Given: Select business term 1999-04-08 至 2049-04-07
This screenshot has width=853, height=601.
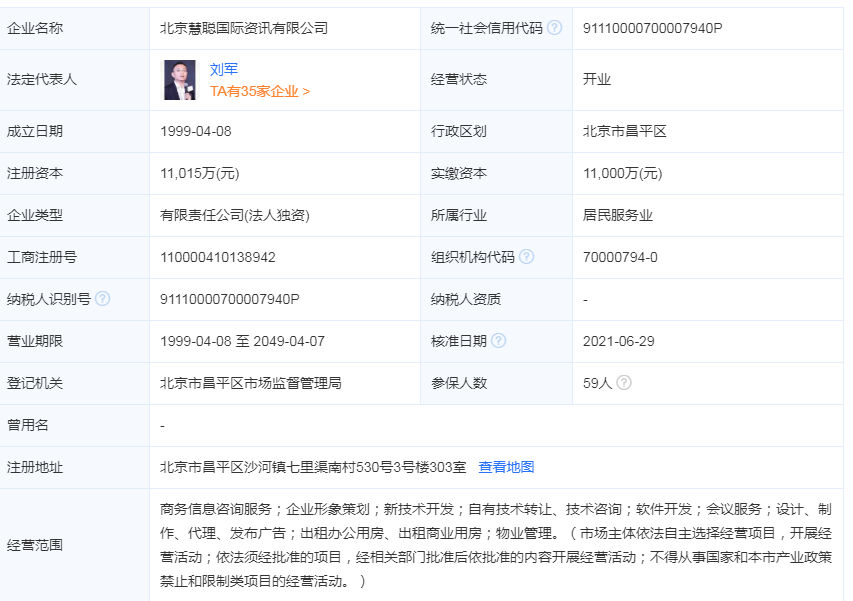Looking at the screenshot, I should 242,341.
